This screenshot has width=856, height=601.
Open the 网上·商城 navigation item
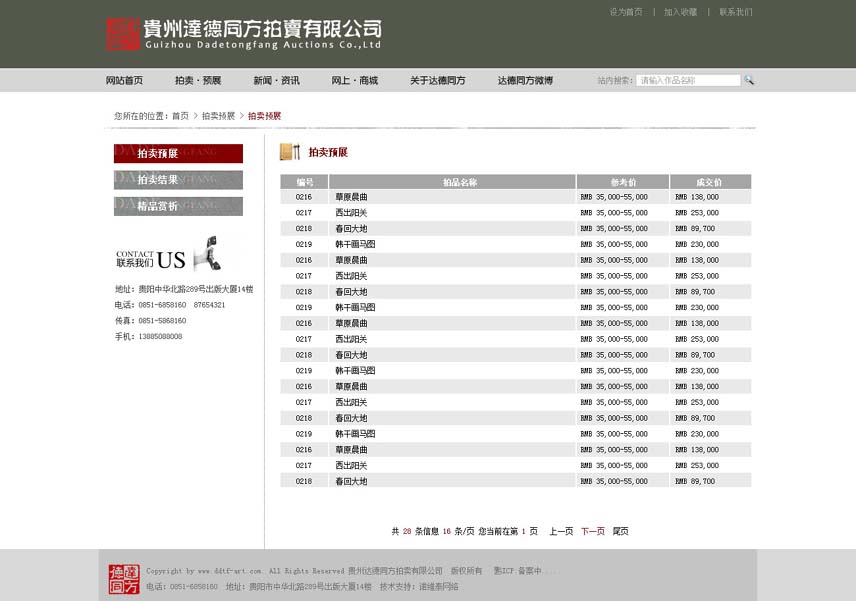[355, 81]
